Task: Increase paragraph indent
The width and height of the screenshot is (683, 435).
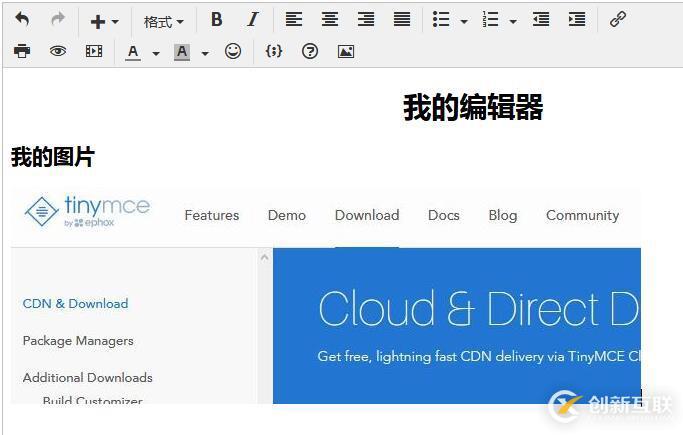Action: (x=577, y=20)
